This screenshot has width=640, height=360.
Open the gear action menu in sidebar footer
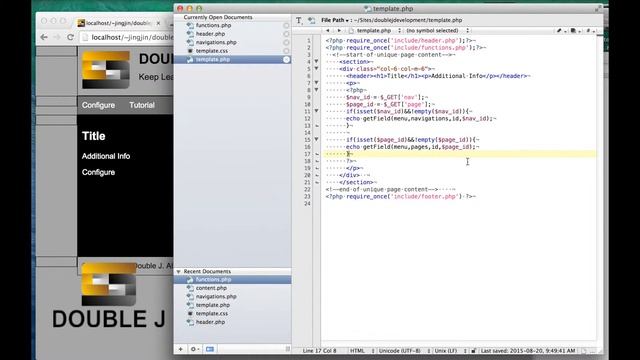(x=194, y=349)
